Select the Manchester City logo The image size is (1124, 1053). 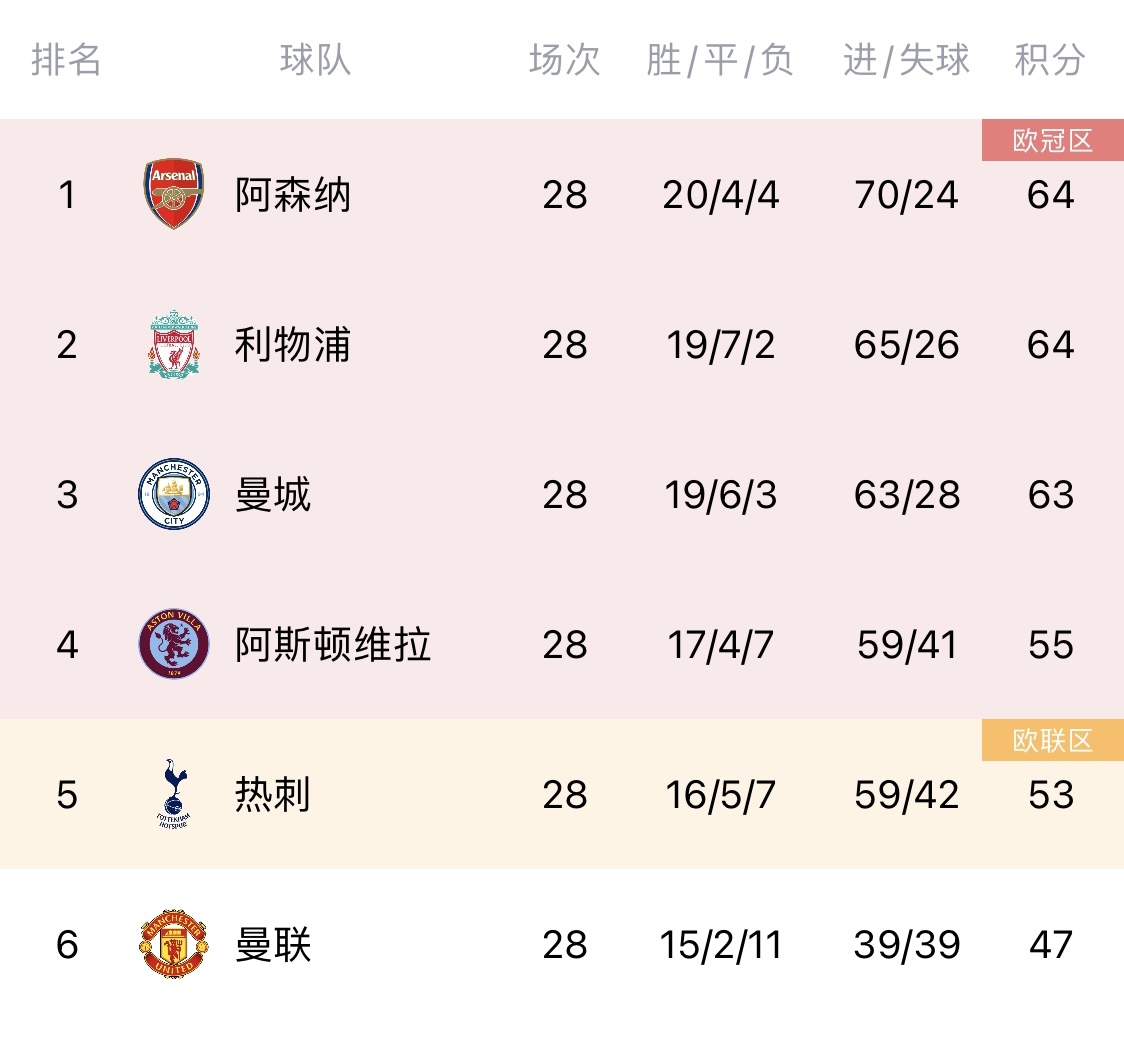[x=173, y=494]
